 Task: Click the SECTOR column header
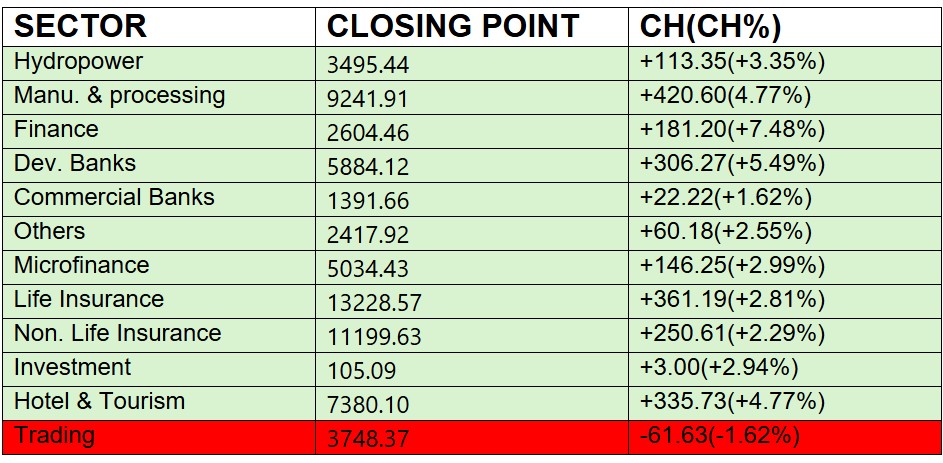(x=81, y=25)
